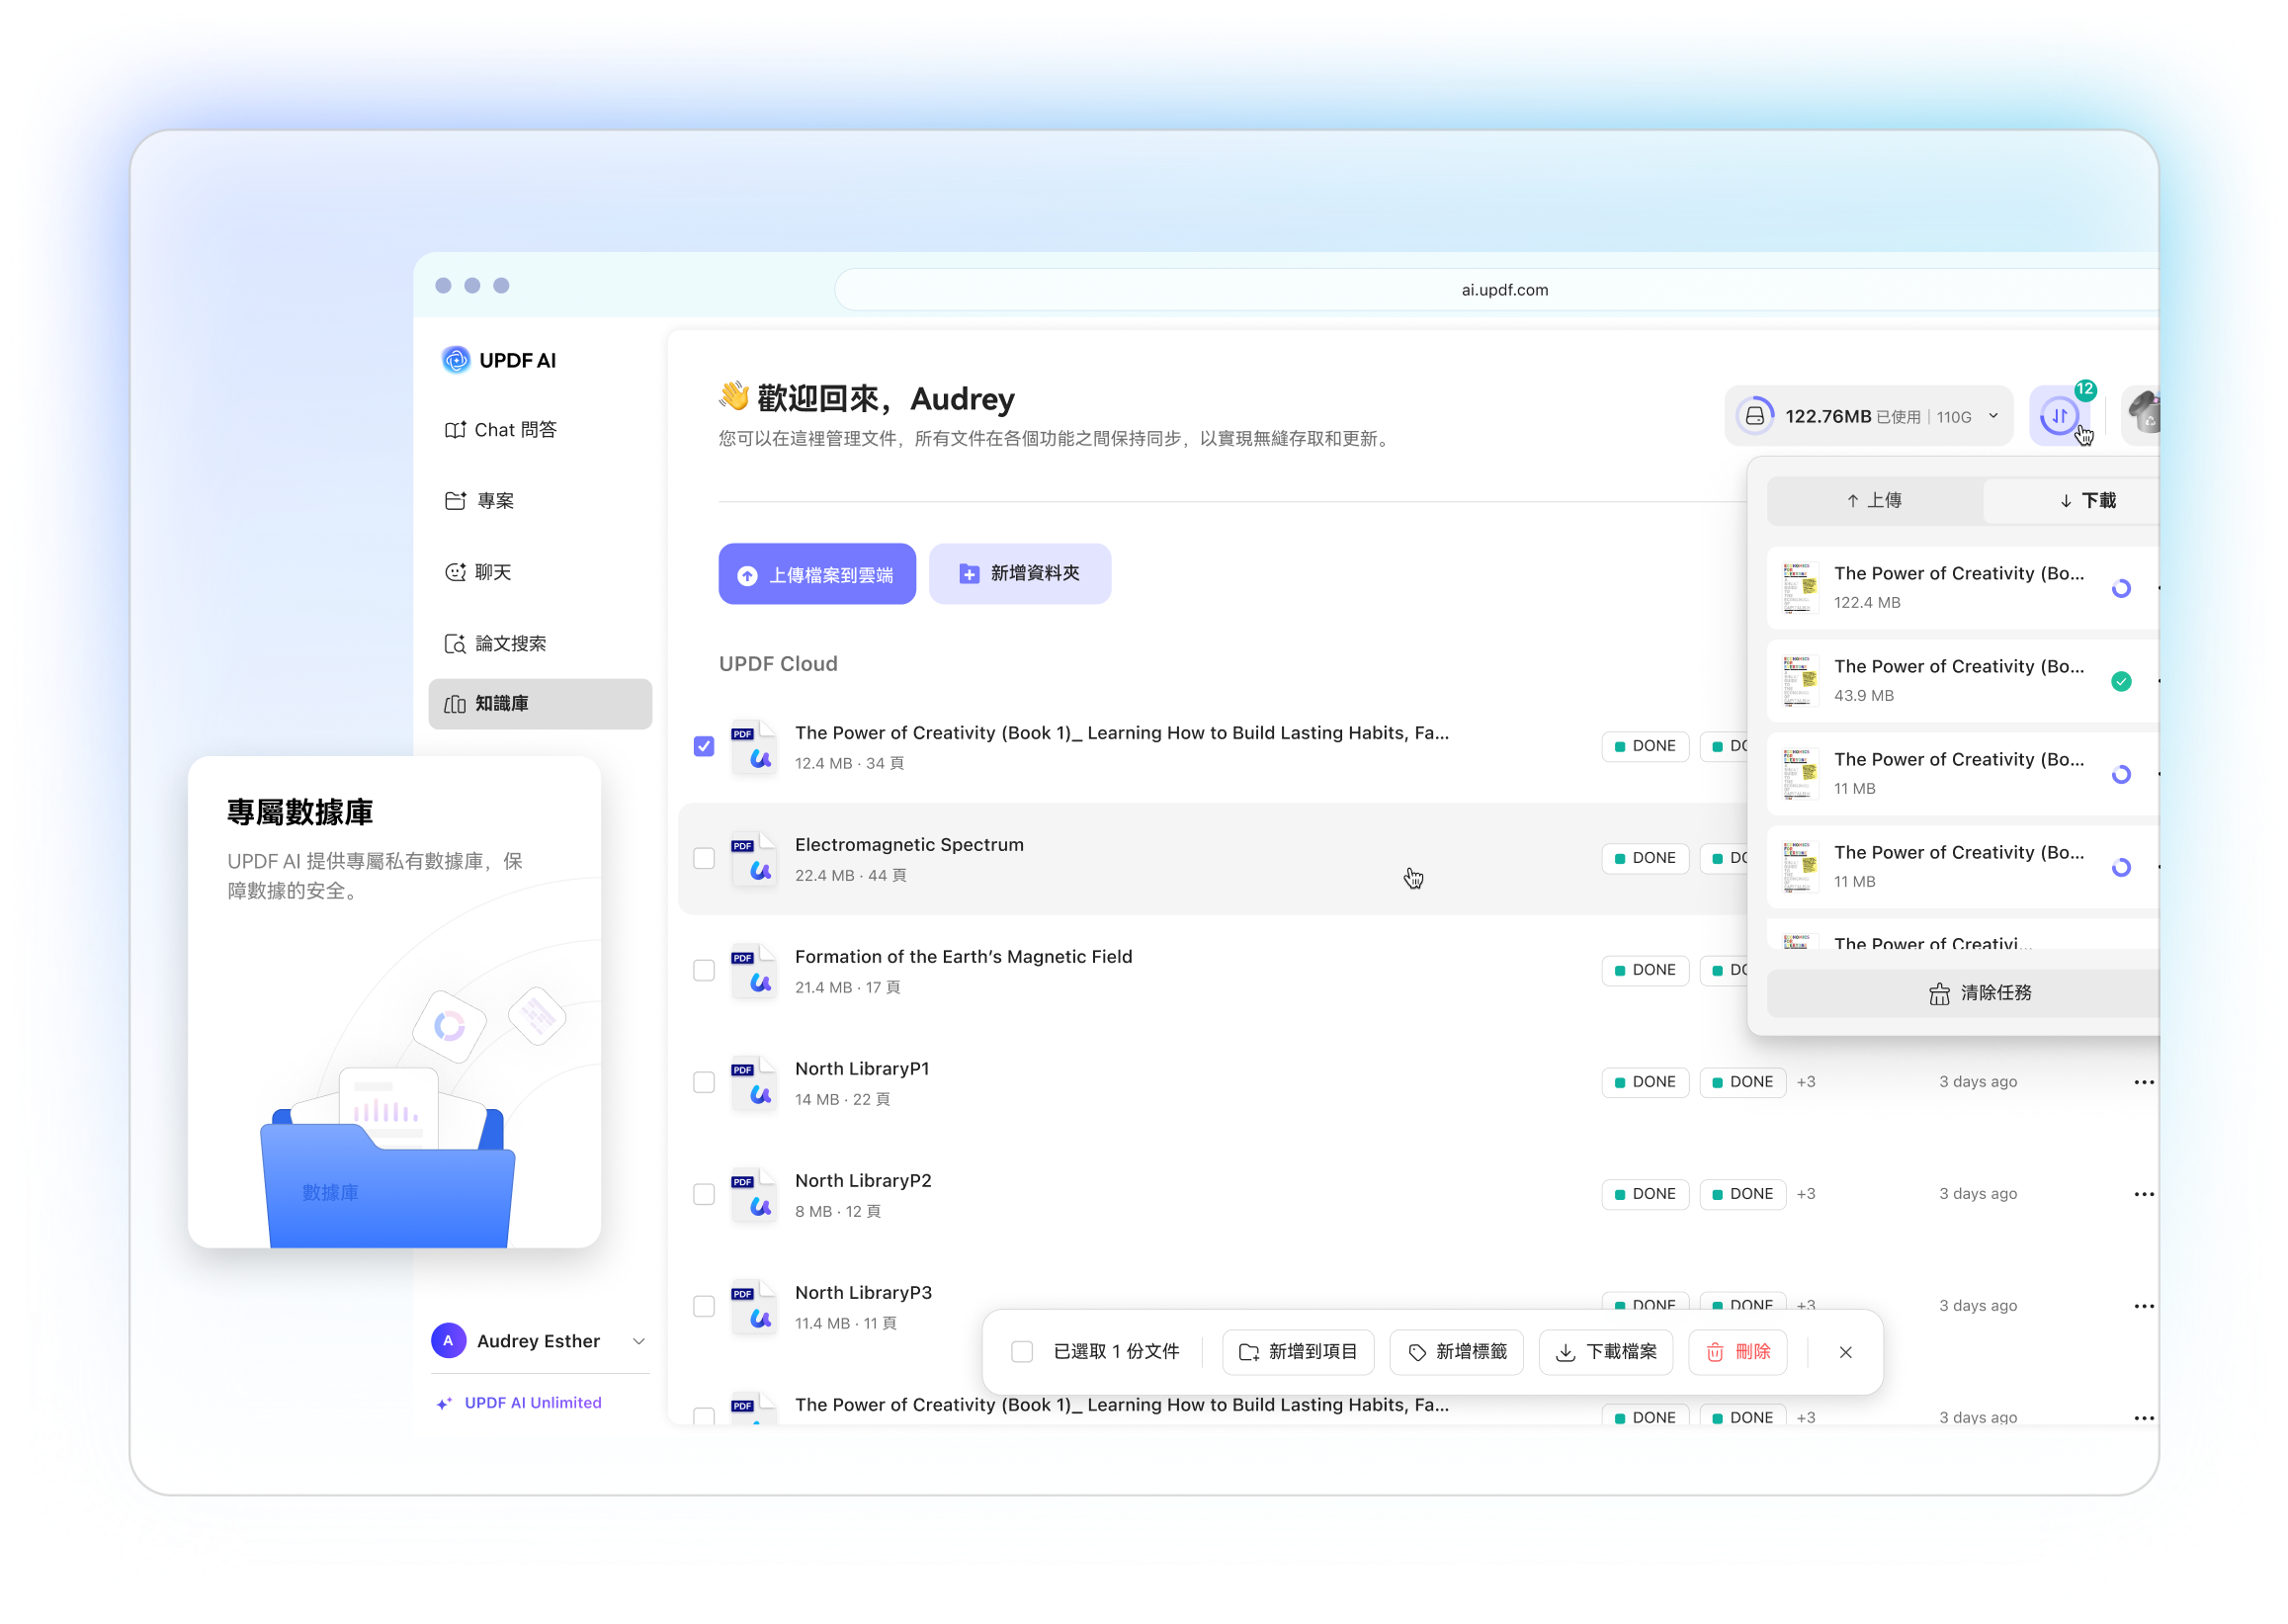Click 下載檔案 button
The width and height of the screenshot is (2288, 1624).
coord(1606,1352)
